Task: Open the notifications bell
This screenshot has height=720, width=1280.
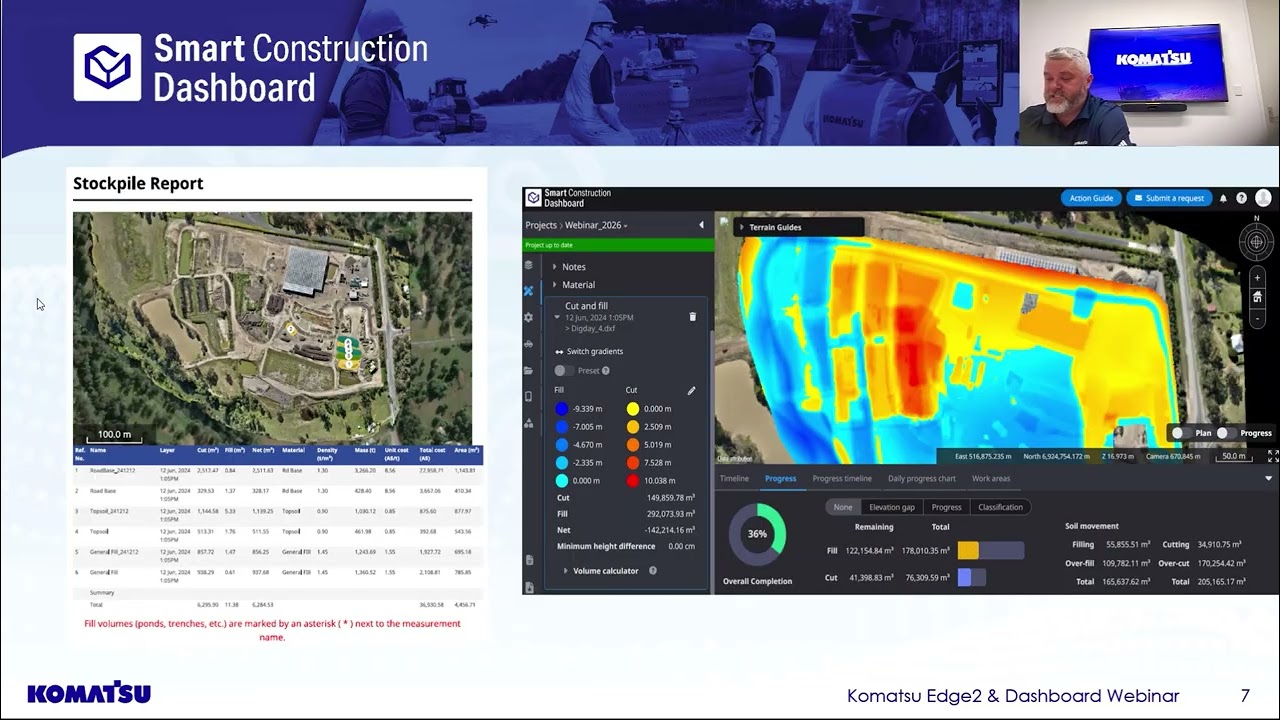Action: 1223,198
